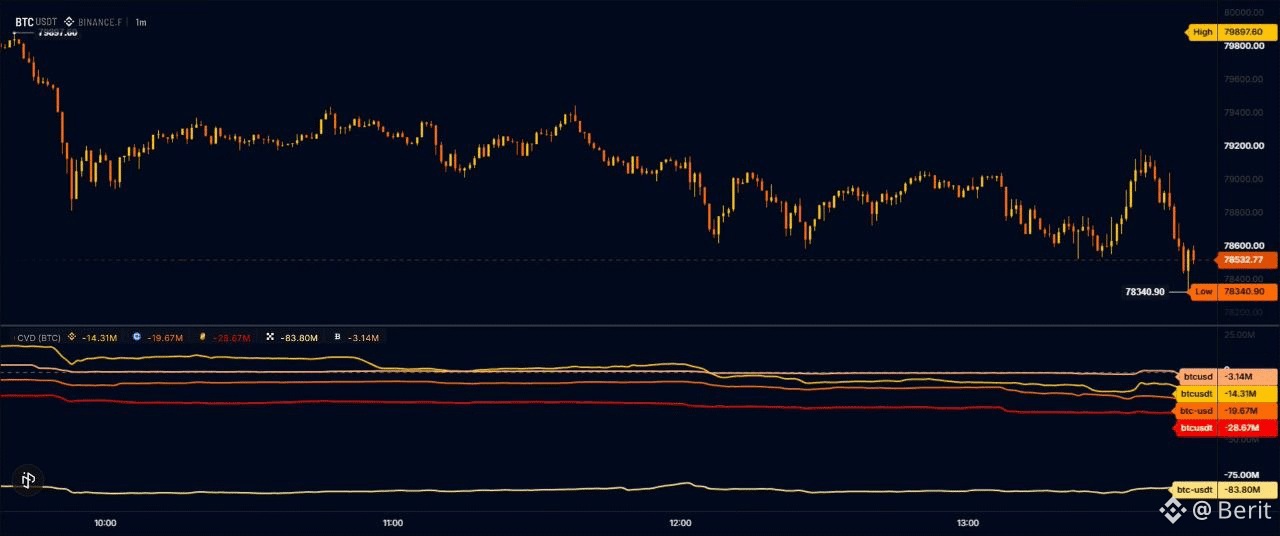Click the 79600.00 price axis label

[x=1243, y=79]
